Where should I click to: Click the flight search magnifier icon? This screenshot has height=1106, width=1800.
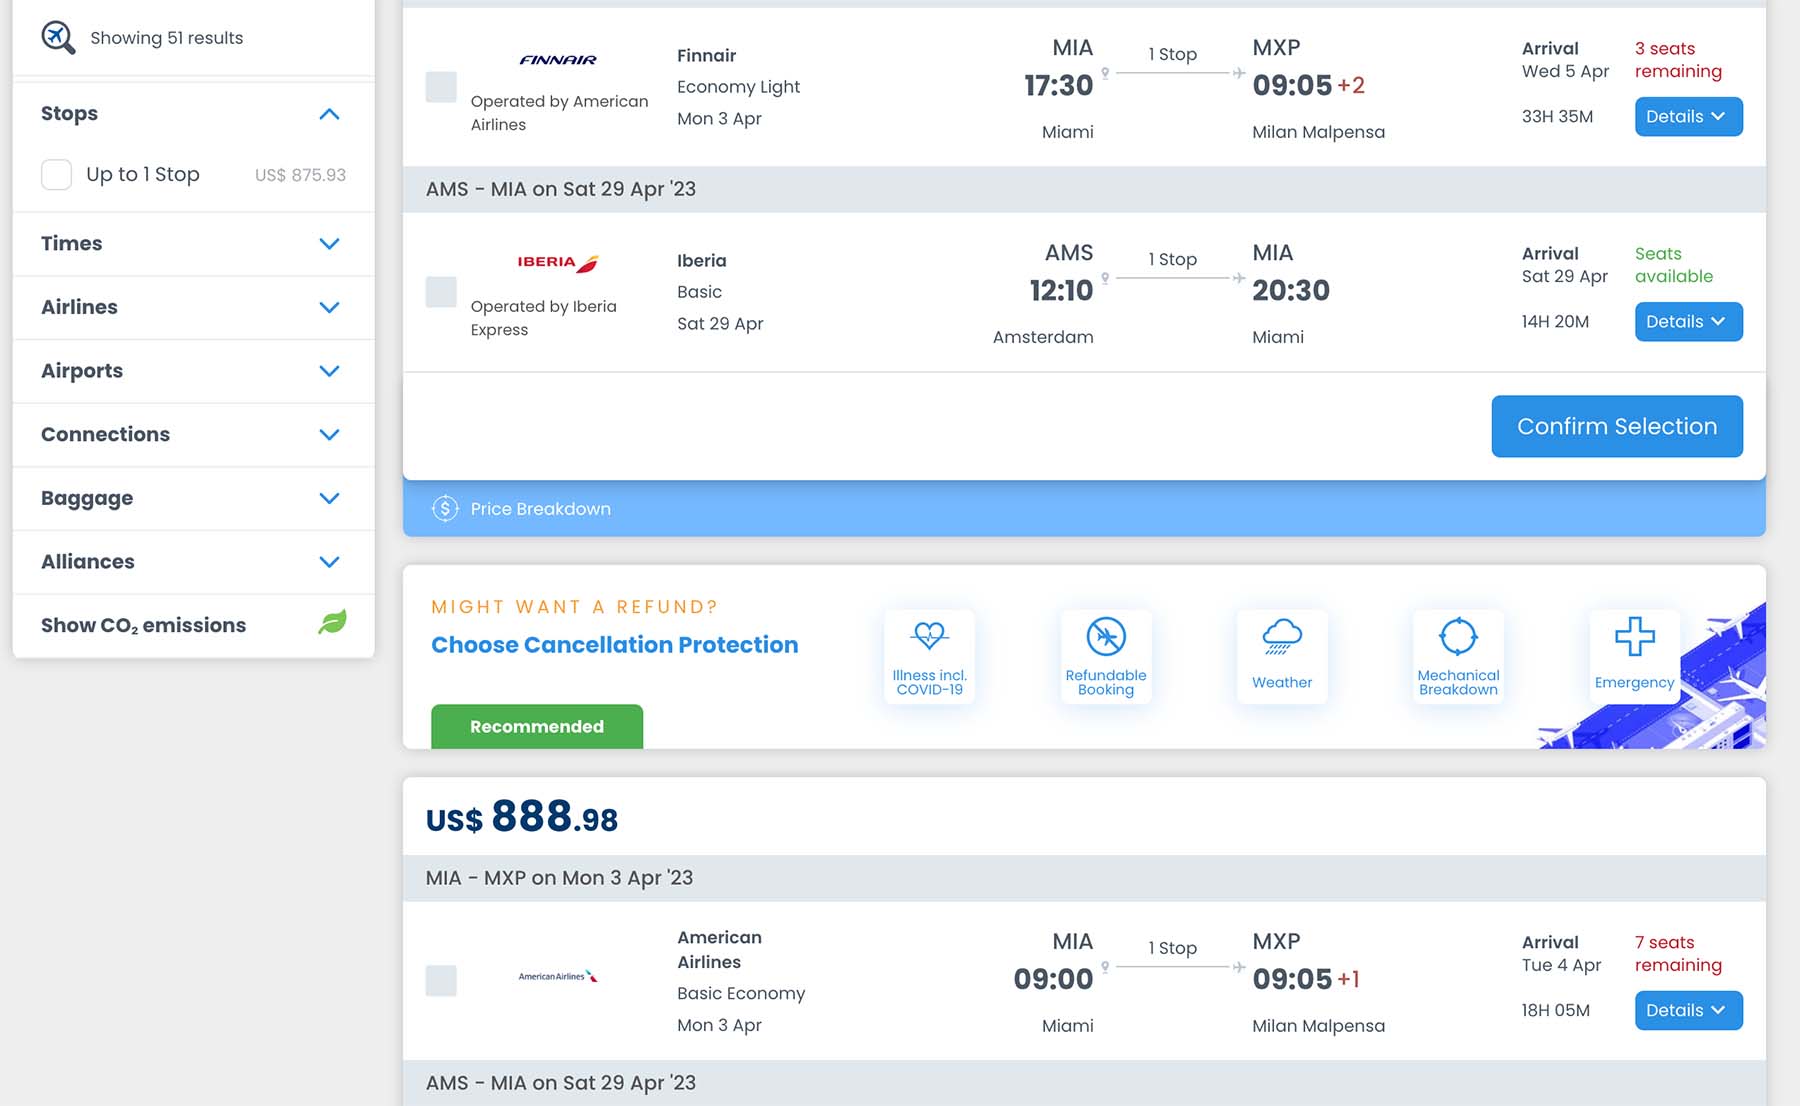(58, 37)
